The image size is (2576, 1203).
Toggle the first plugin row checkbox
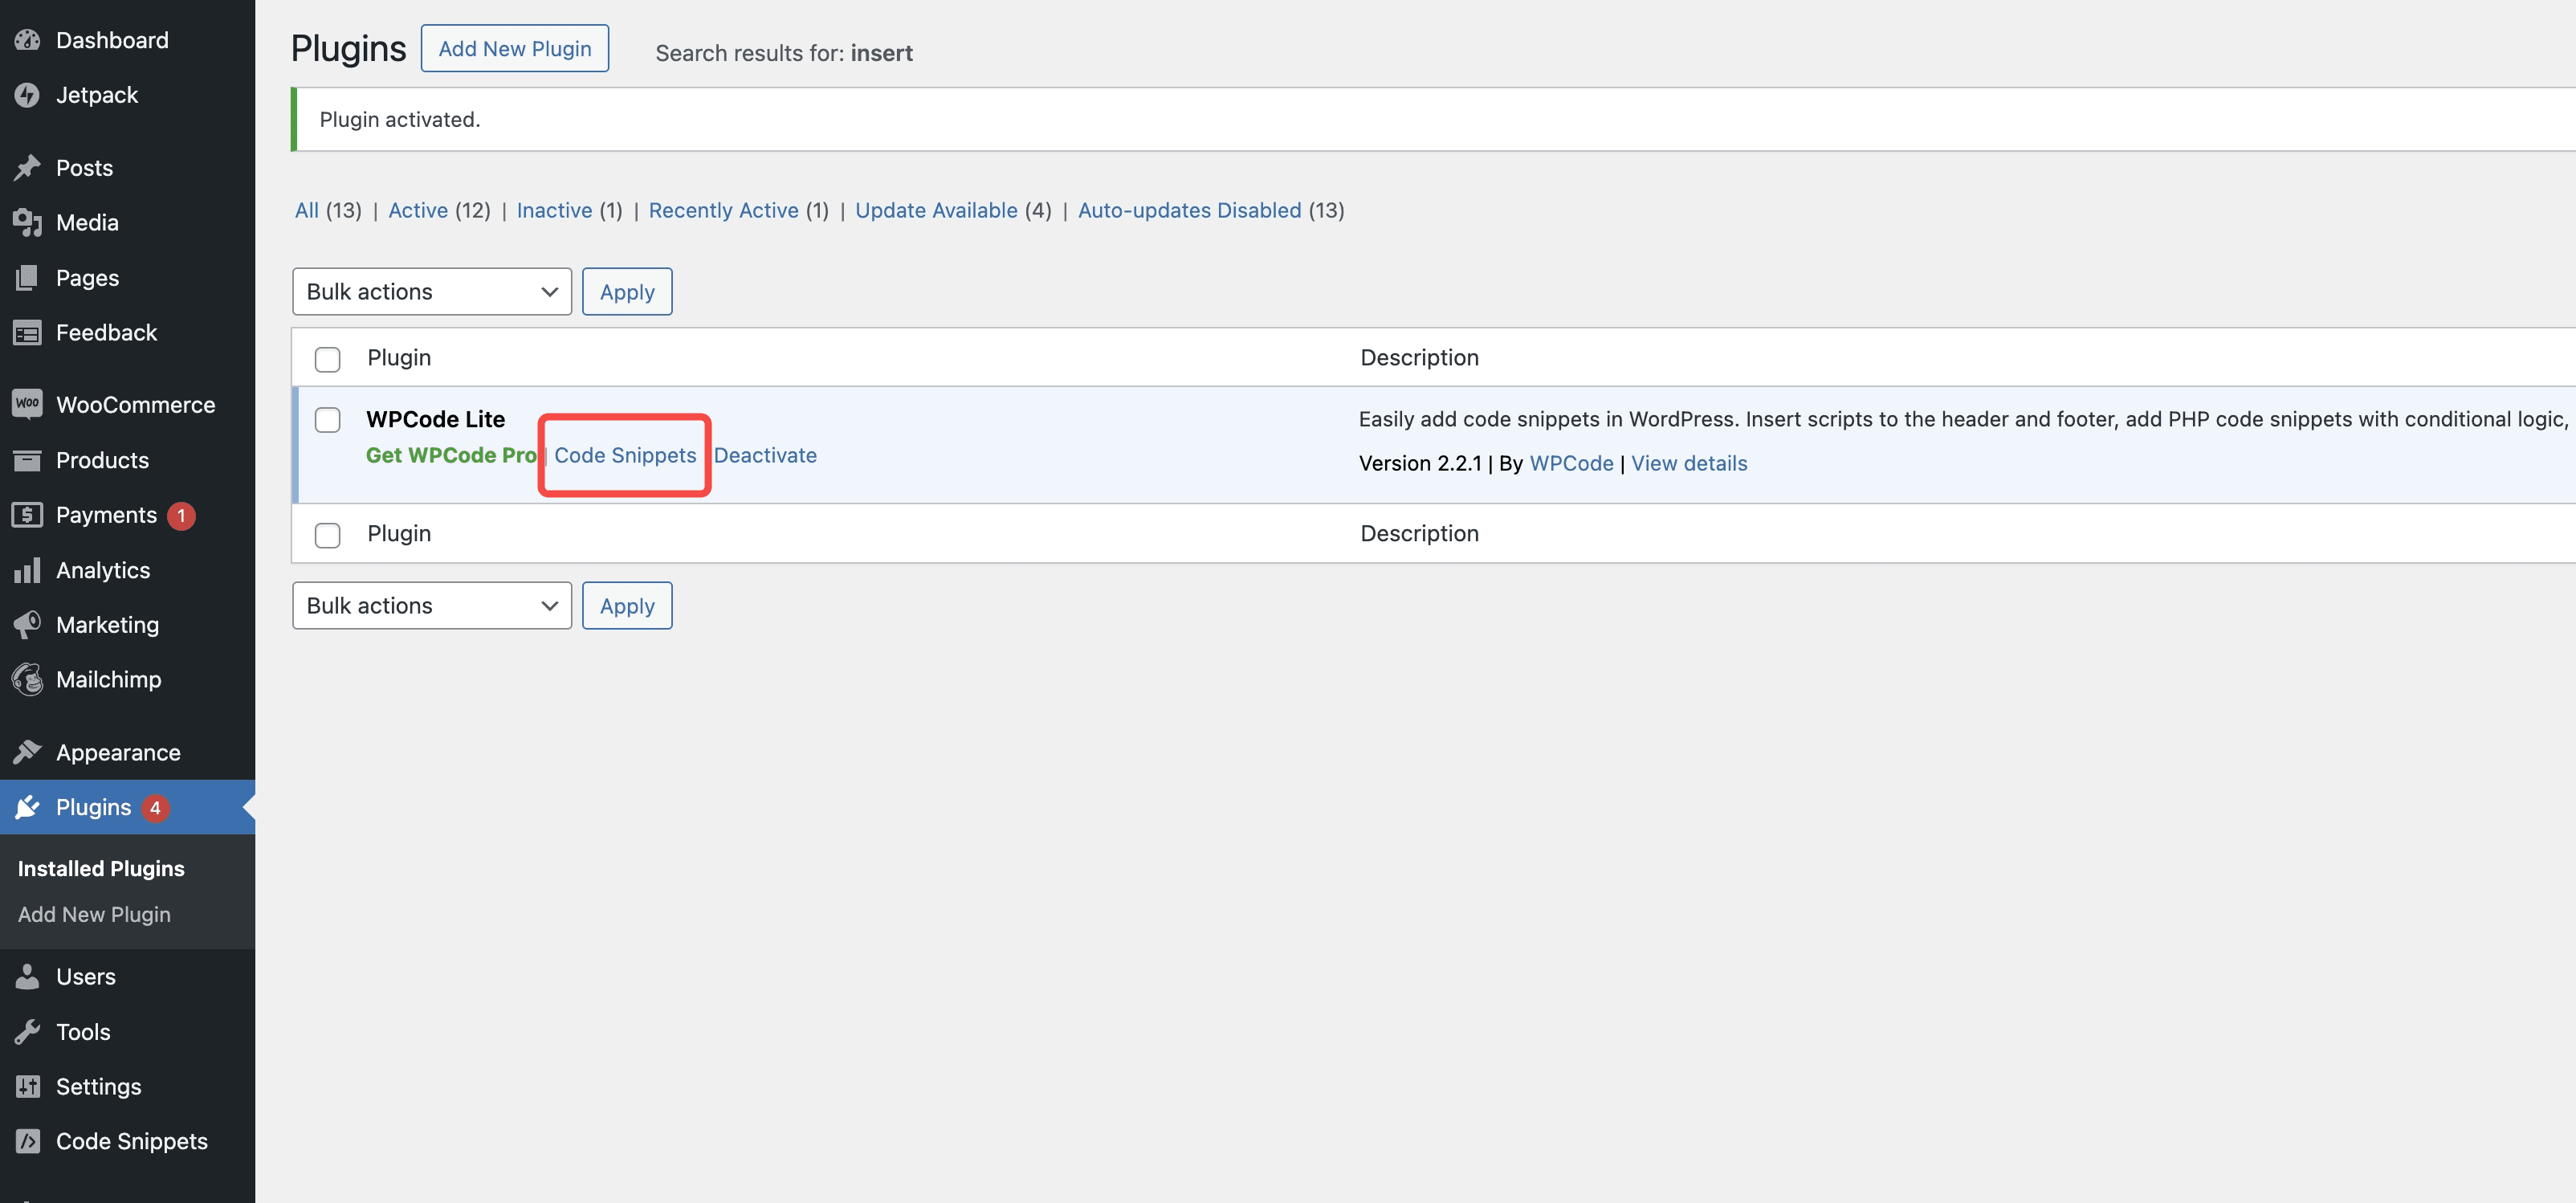coord(327,421)
